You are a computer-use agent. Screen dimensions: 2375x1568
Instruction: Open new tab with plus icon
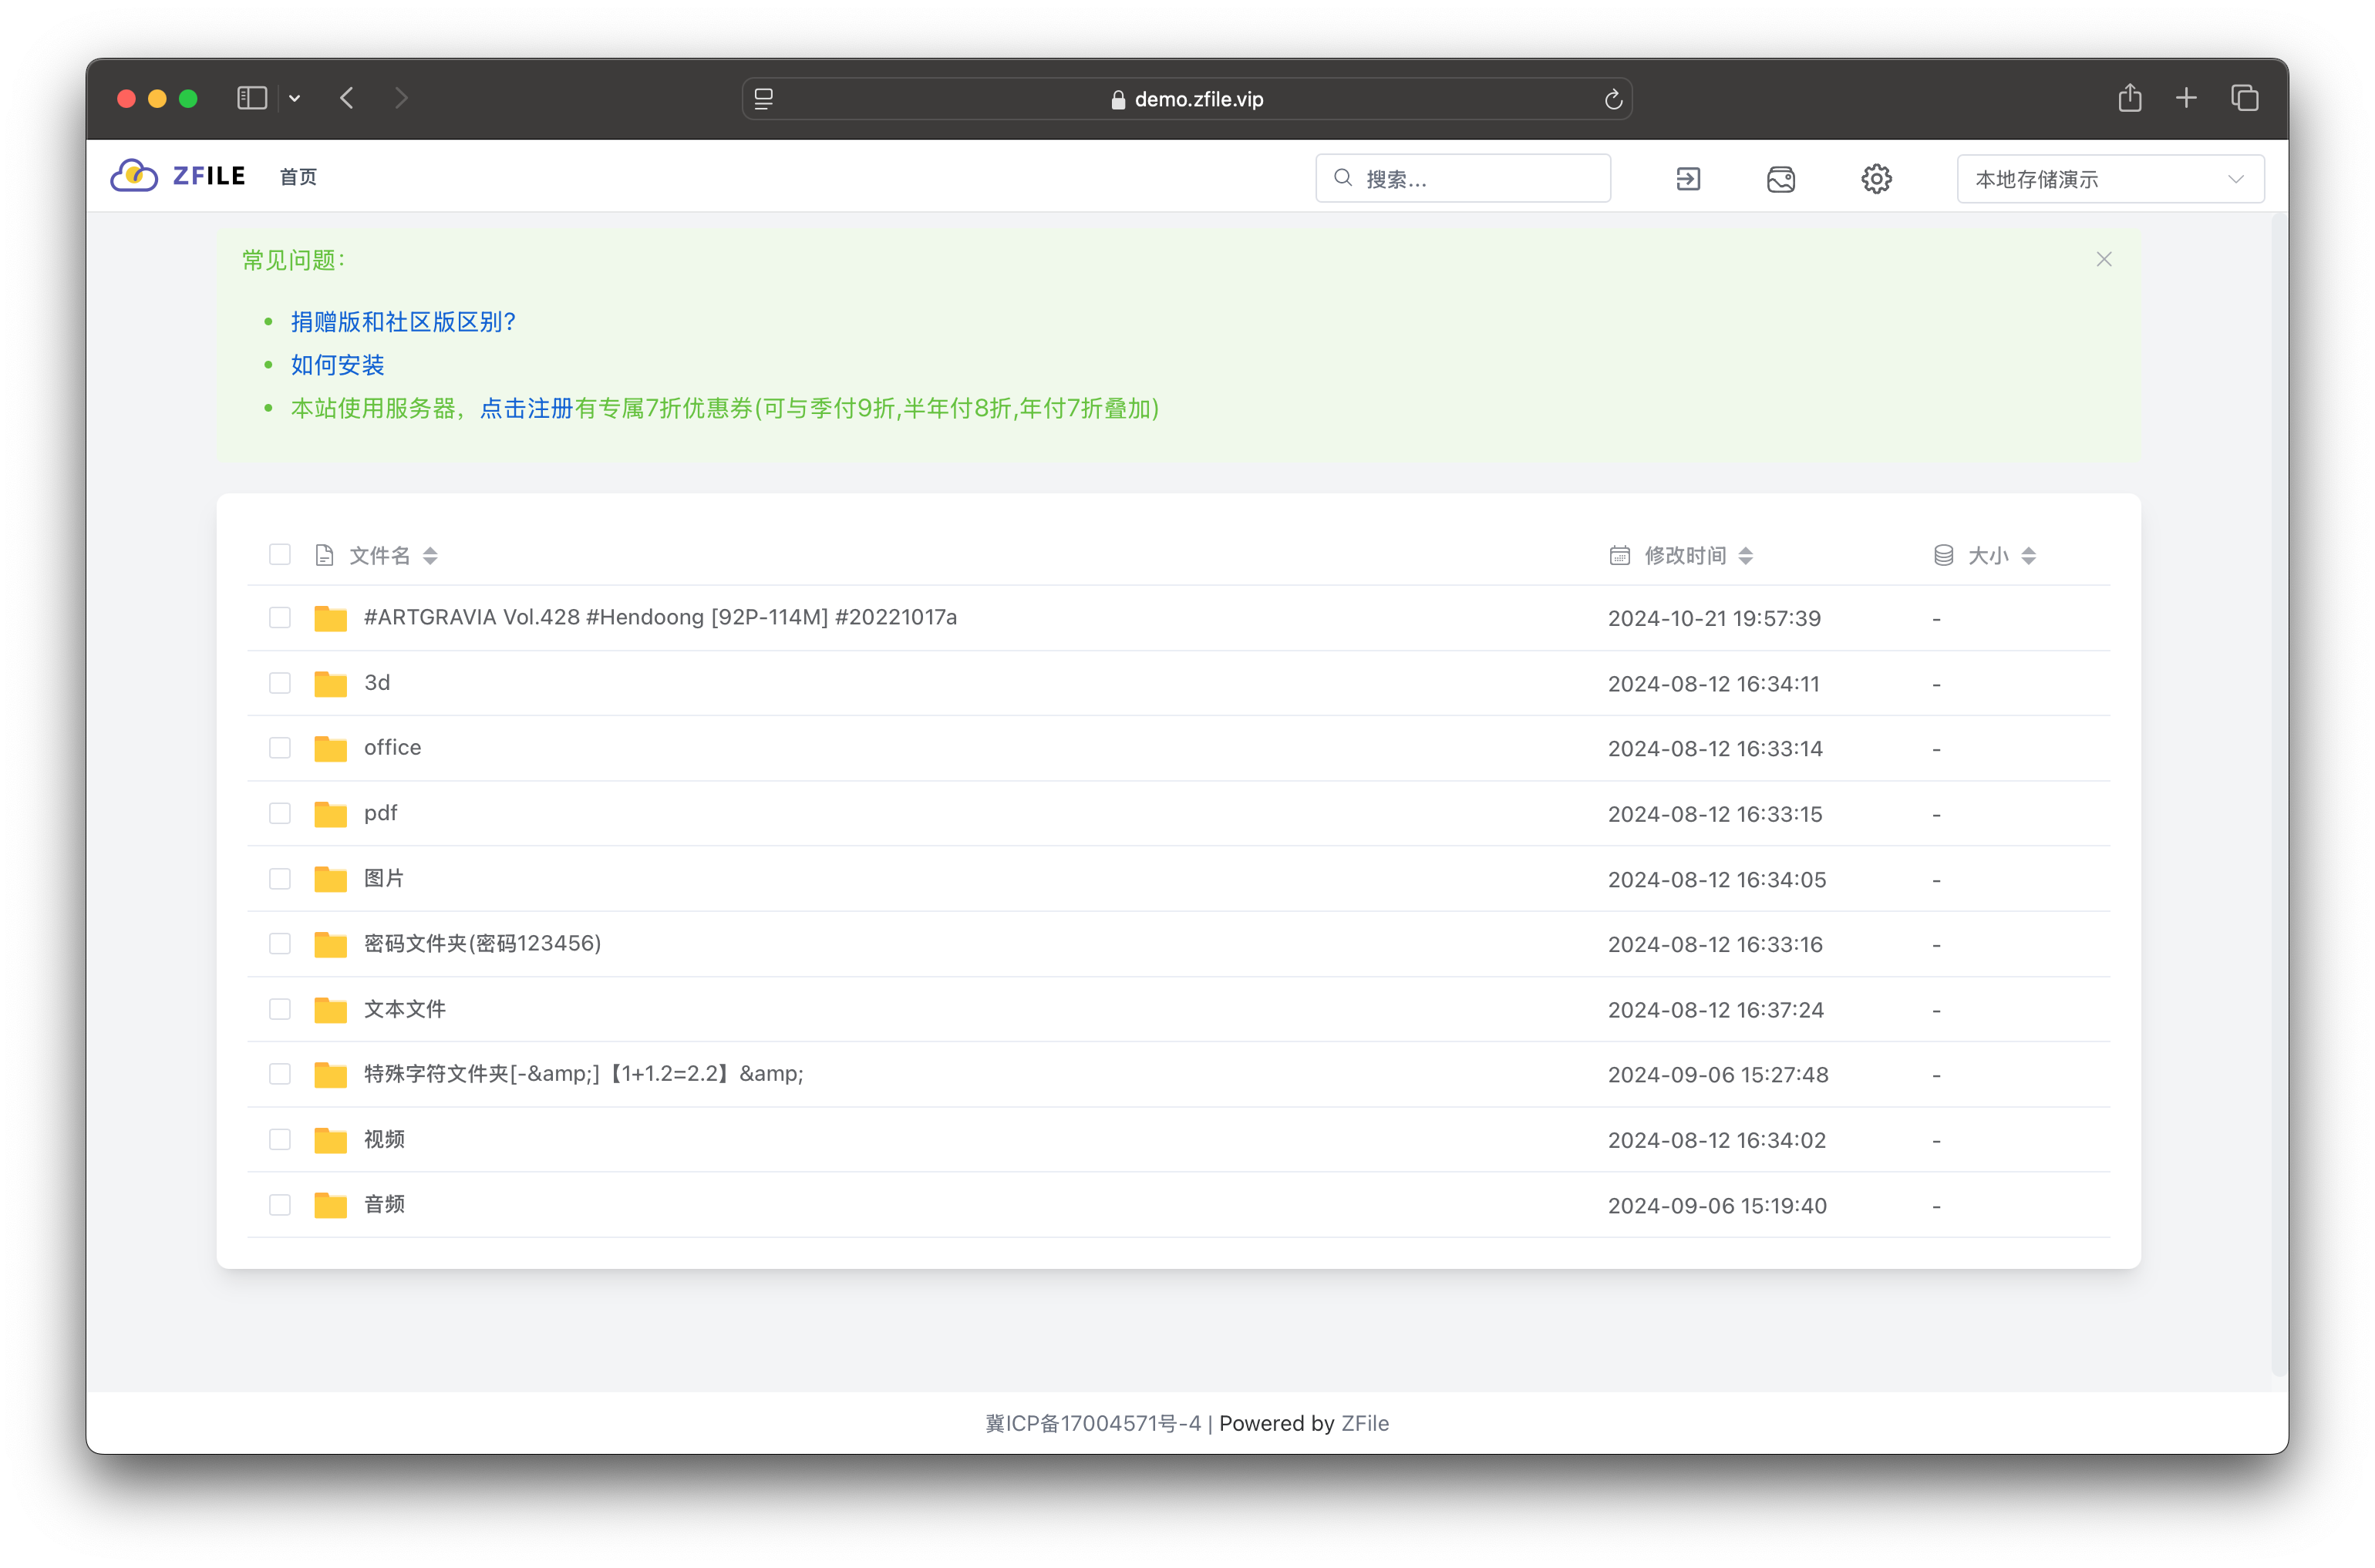pyautogui.click(x=2186, y=98)
